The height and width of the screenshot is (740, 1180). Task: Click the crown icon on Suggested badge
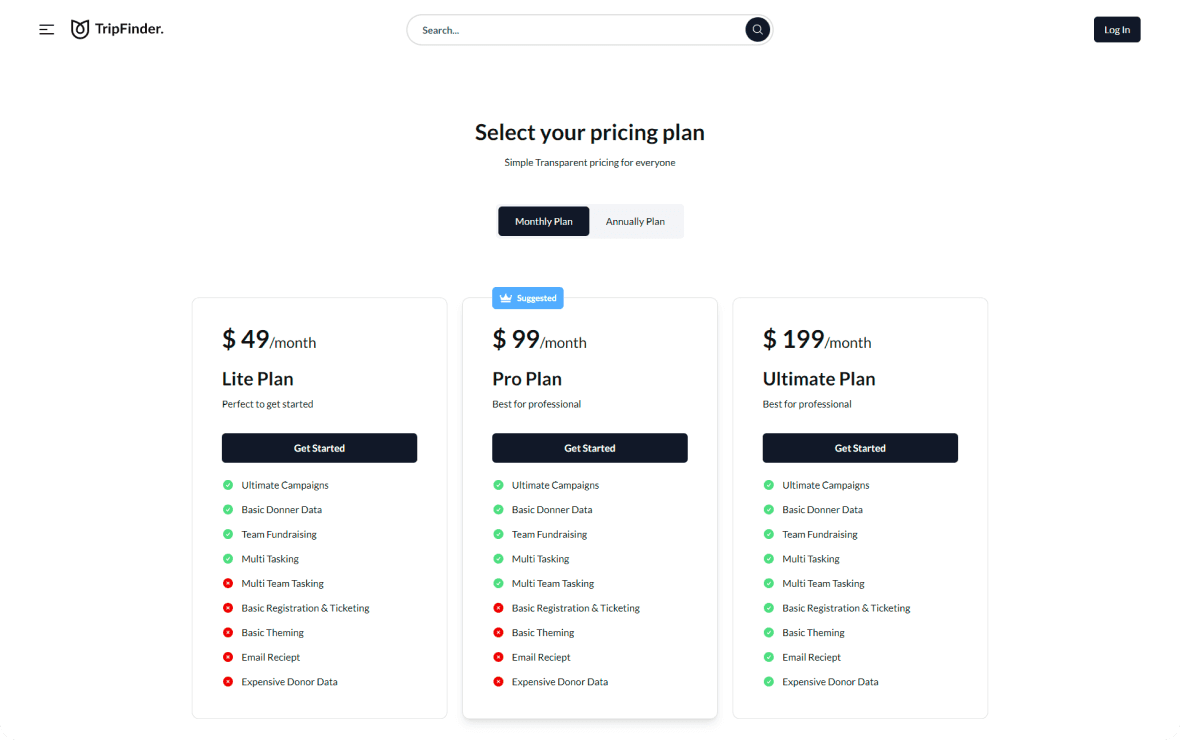506,298
